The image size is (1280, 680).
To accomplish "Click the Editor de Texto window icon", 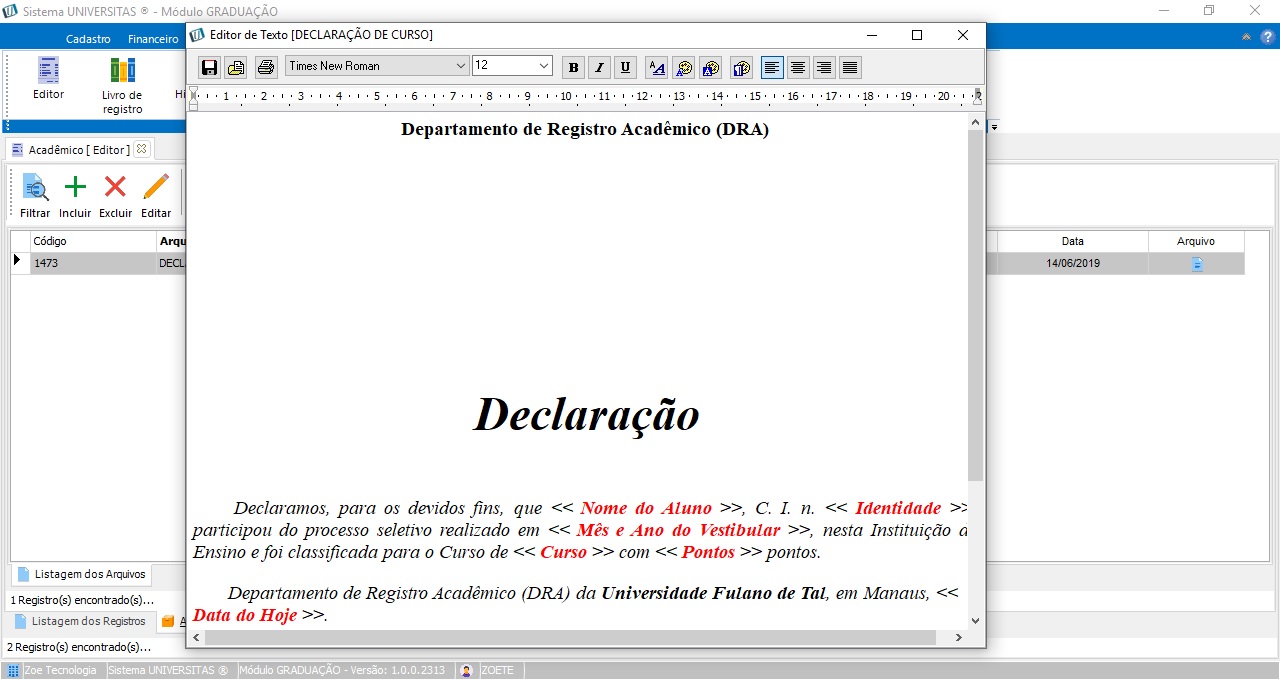I will coord(197,35).
